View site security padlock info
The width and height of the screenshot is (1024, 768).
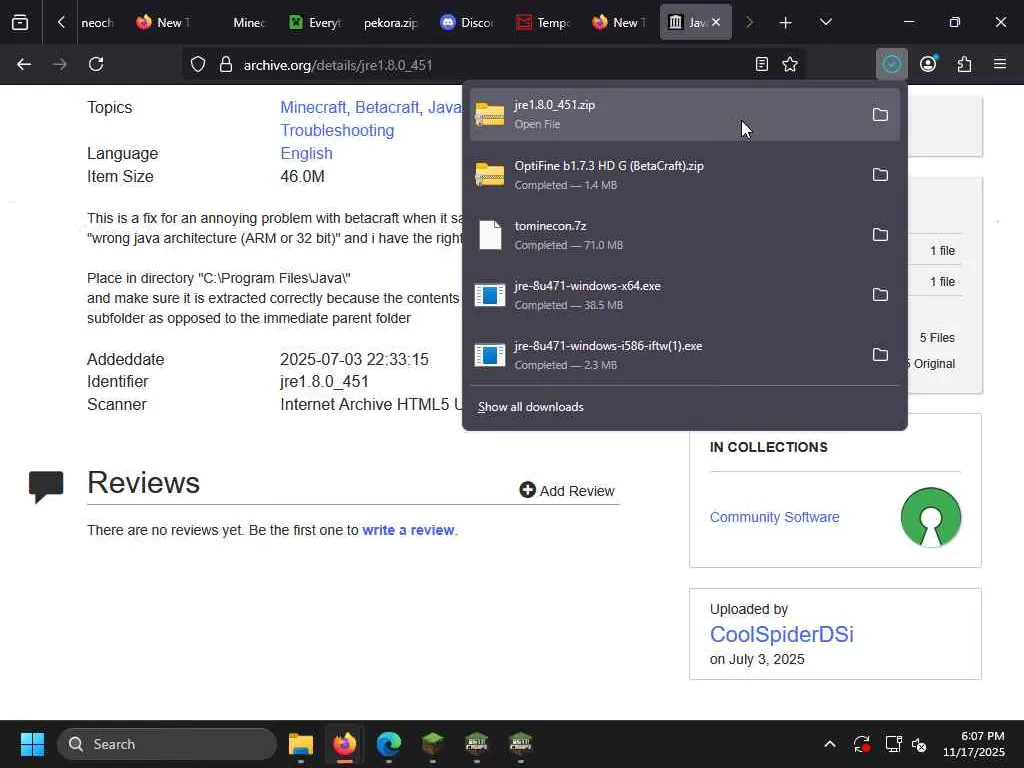point(226,65)
